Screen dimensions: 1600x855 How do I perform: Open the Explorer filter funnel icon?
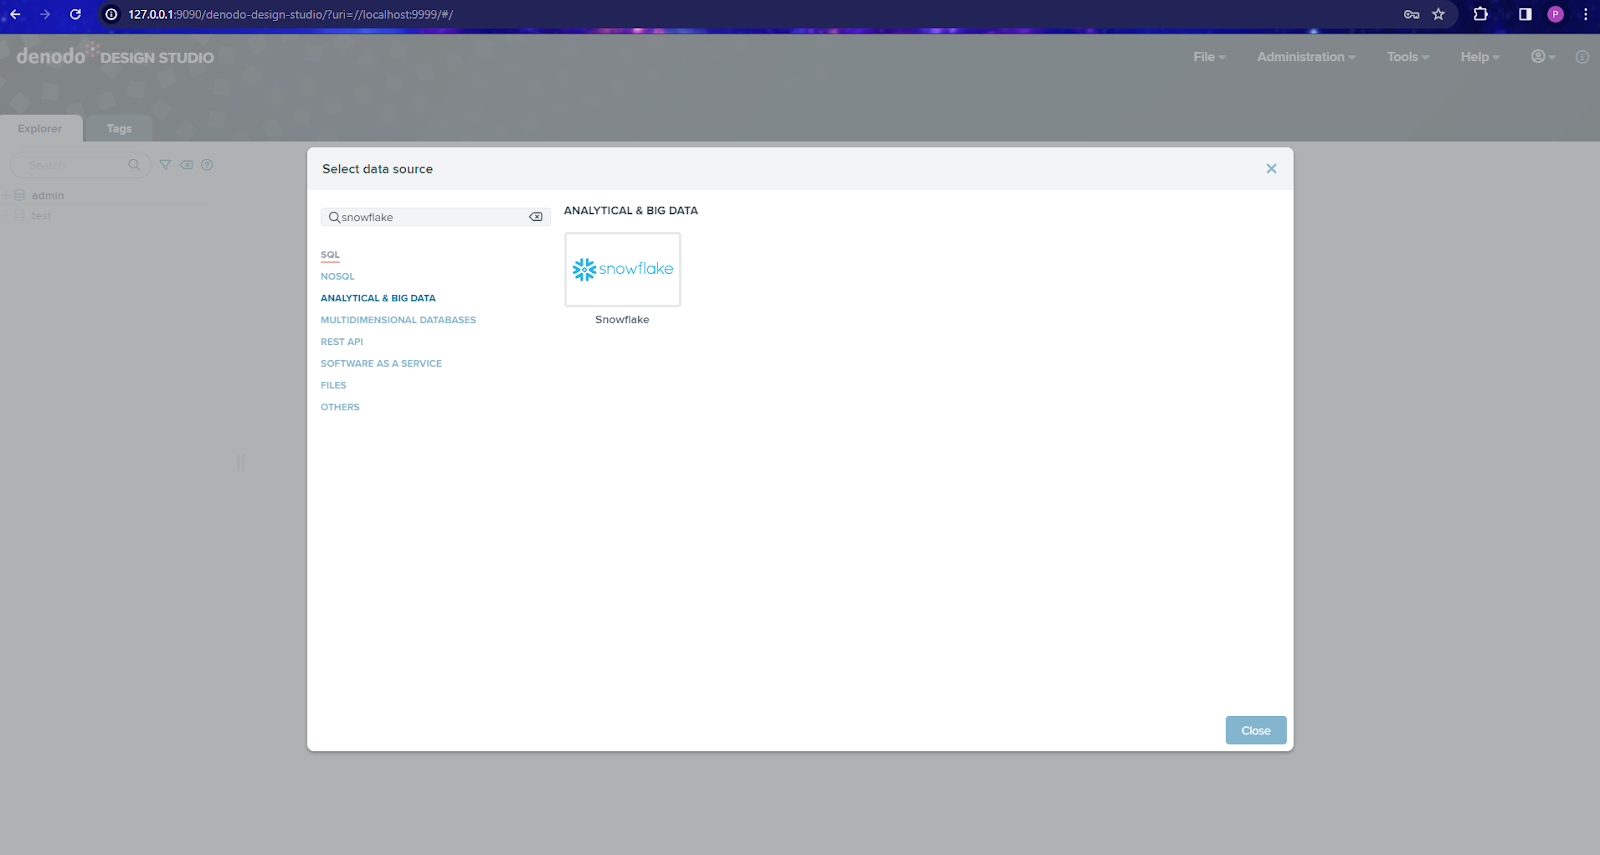[166, 165]
